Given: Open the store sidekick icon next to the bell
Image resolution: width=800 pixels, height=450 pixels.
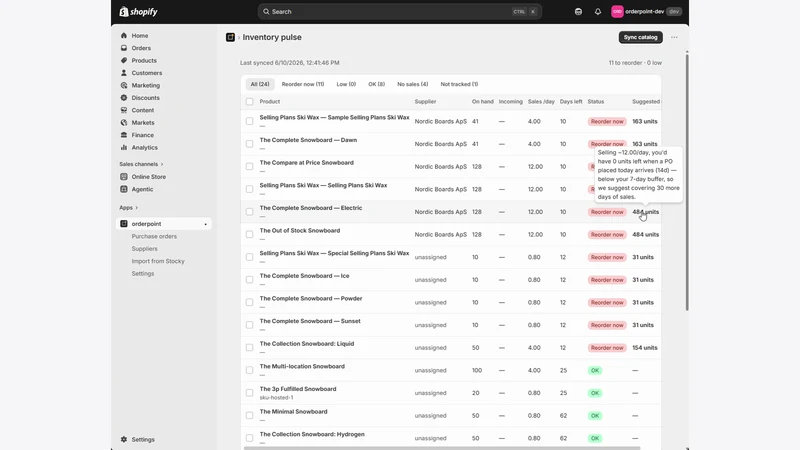Looking at the screenshot, I should click(578, 12).
